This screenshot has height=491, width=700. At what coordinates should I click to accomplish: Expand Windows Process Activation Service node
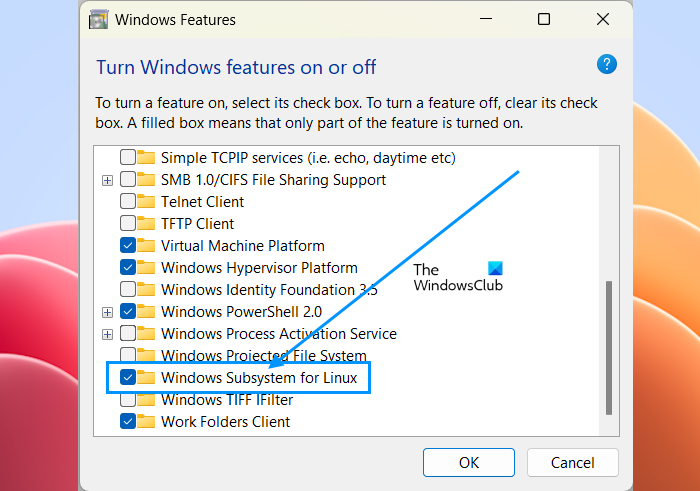tap(108, 334)
